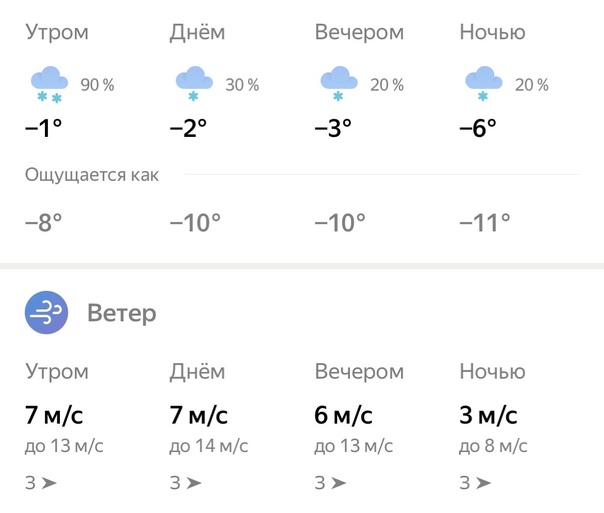Click the night wind direction arrow
The image size is (604, 513).
pyautogui.click(x=484, y=483)
